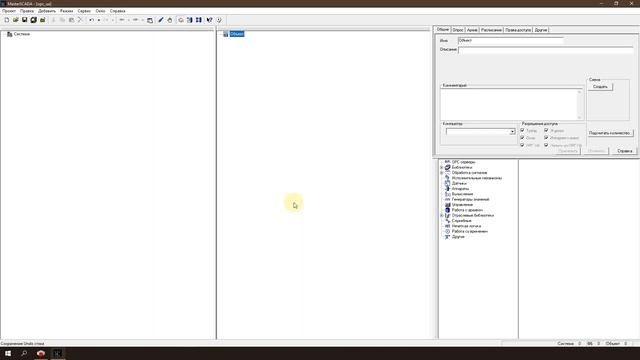Click the MasterSCADA taskbar icon

(x=58, y=353)
